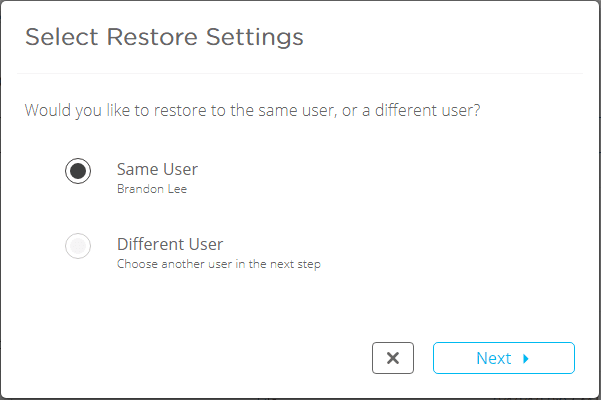This screenshot has height=400, width=601.
Task: Click the empty circle beside Different User
Action: pyautogui.click(x=78, y=246)
